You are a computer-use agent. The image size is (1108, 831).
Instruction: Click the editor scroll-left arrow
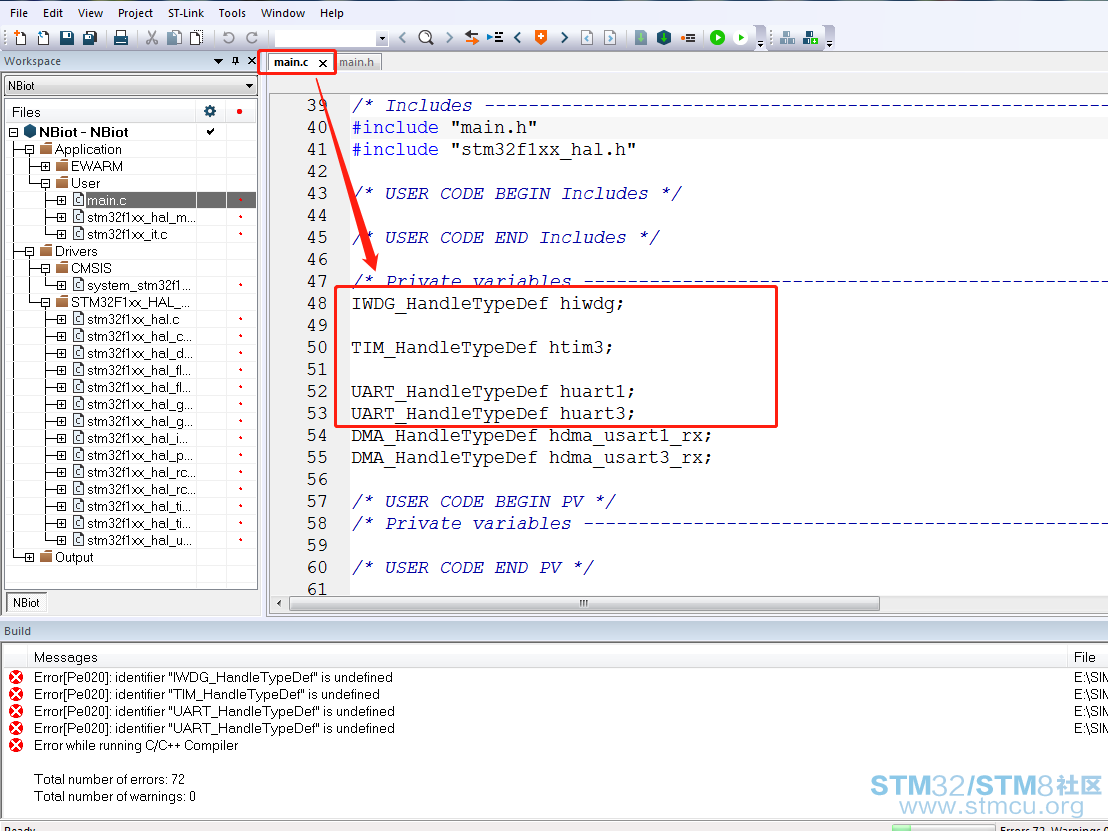280,603
